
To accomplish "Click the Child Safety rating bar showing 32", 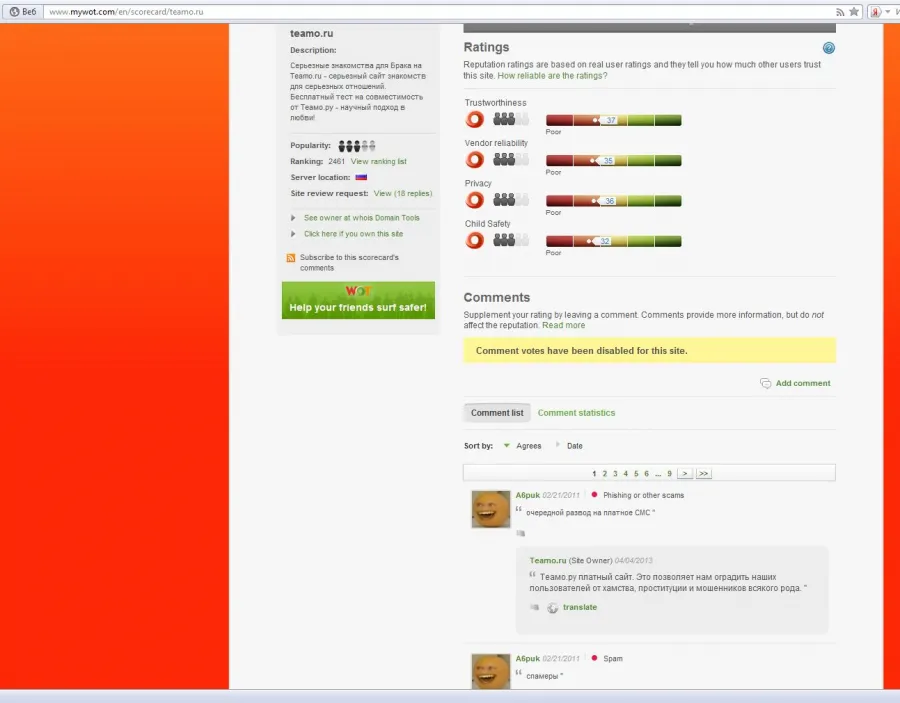I will tap(613, 240).
